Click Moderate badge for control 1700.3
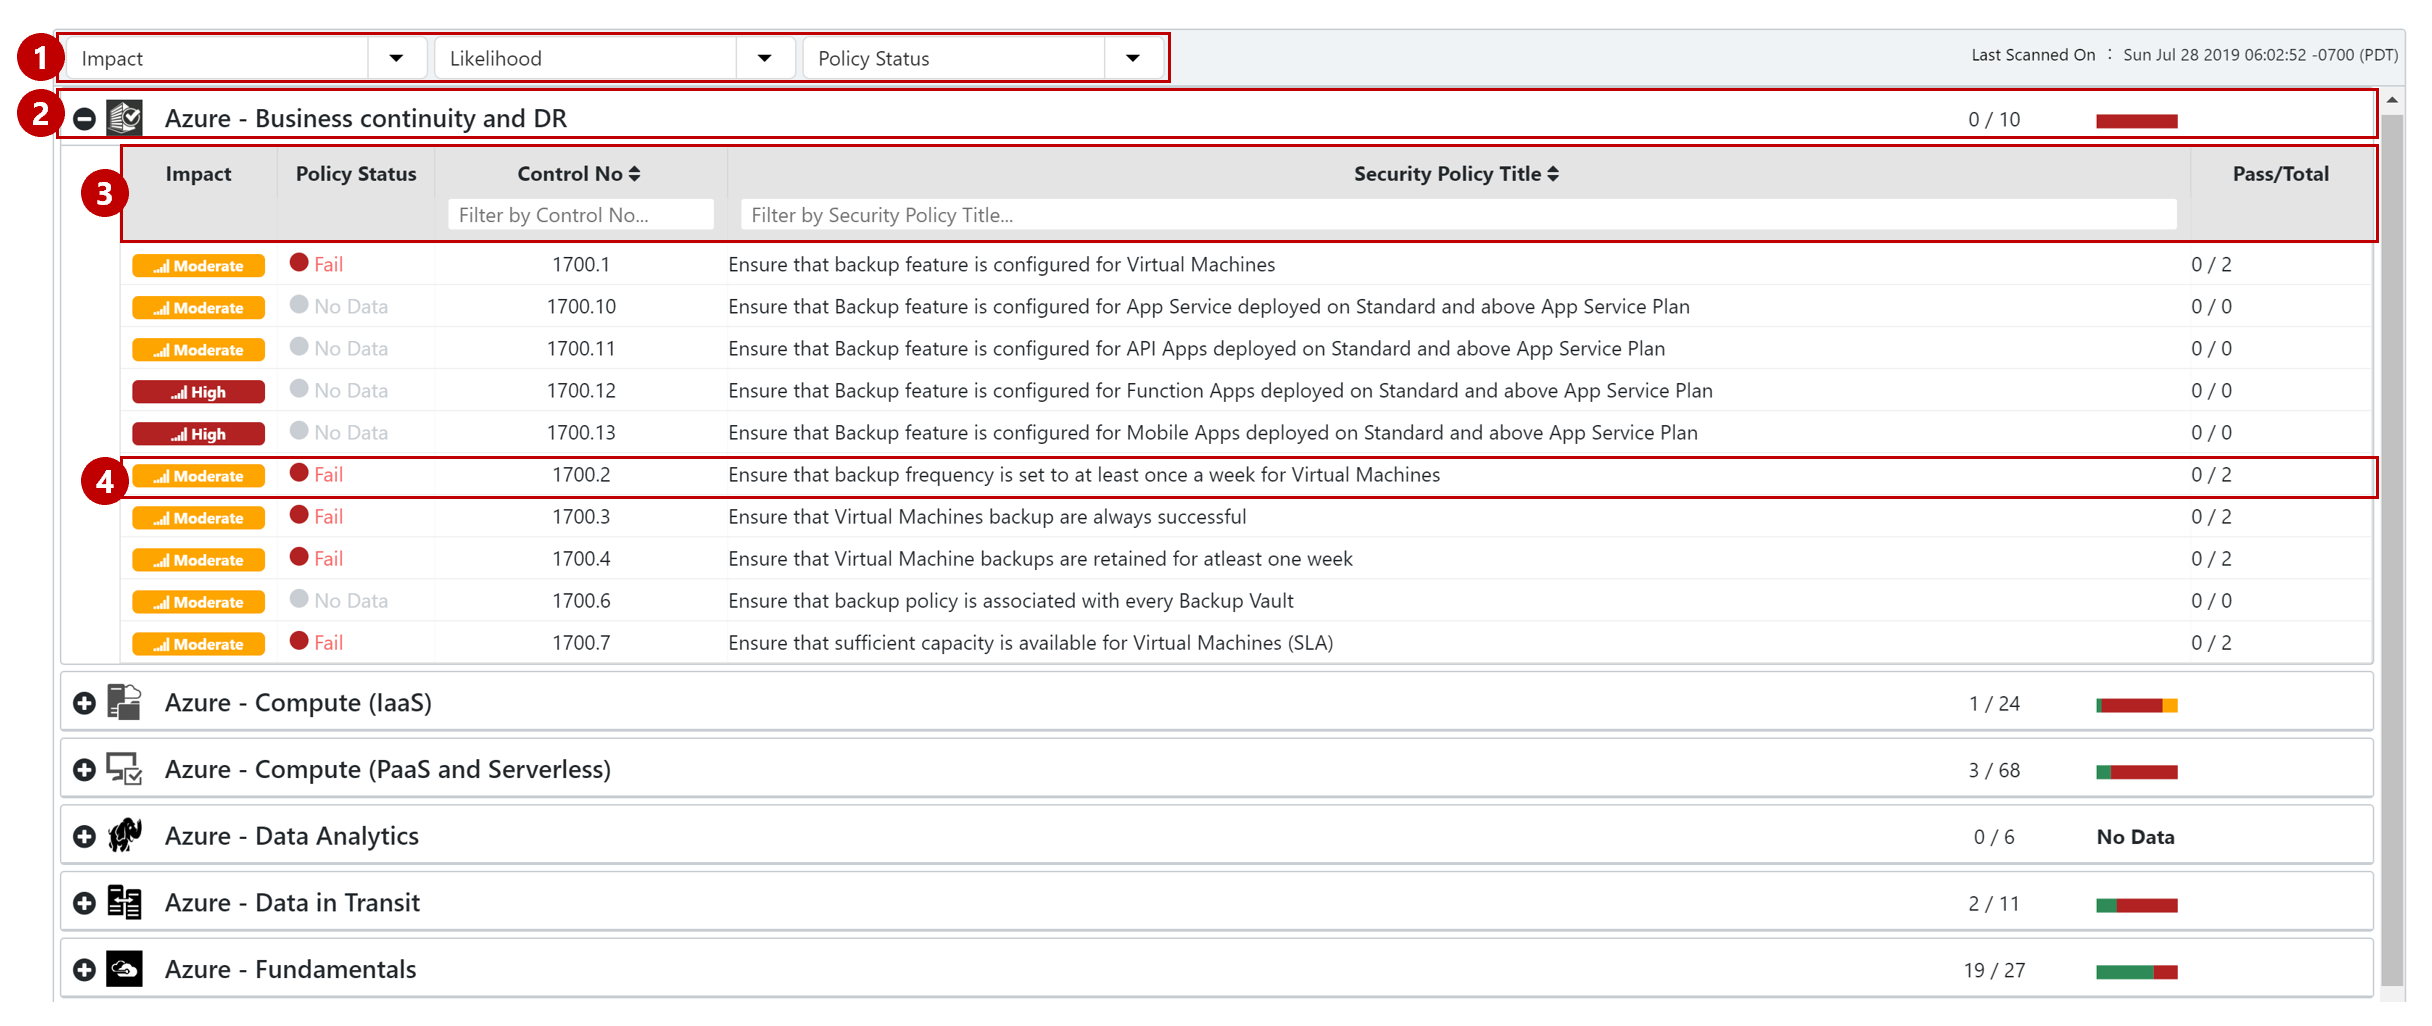The width and height of the screenshot is (2432, 1026). click(198, 518)
